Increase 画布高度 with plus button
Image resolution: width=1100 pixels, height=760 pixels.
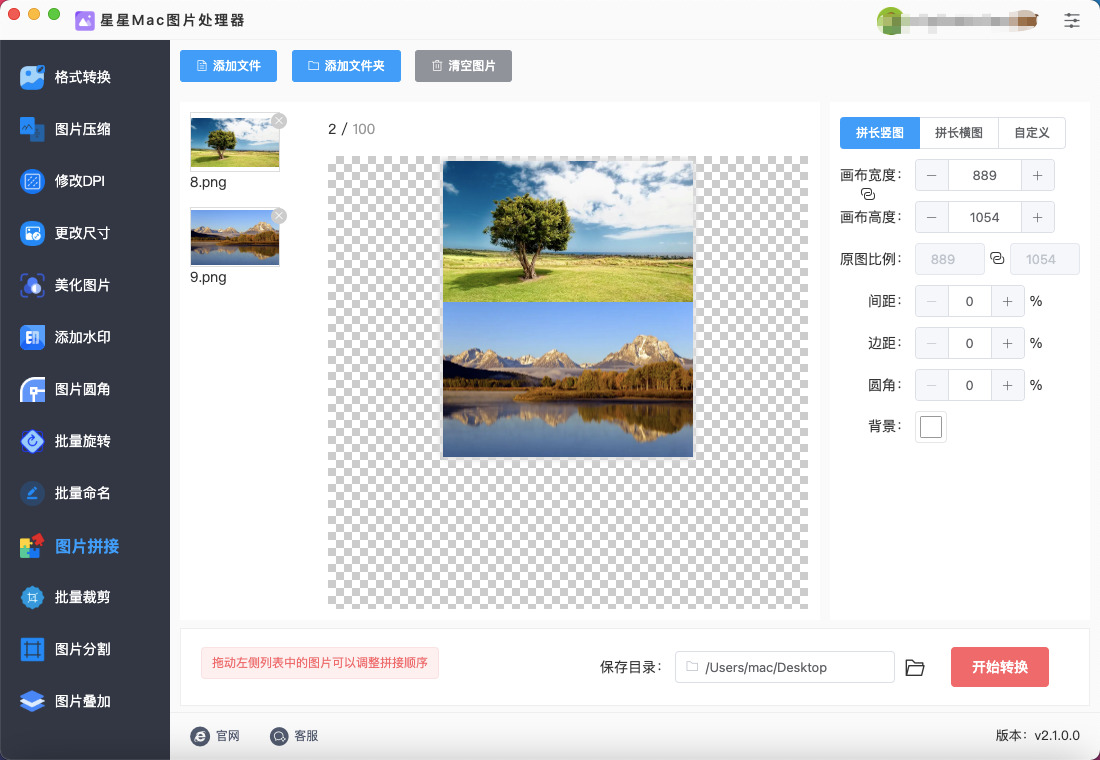(x=1038, y=218)
